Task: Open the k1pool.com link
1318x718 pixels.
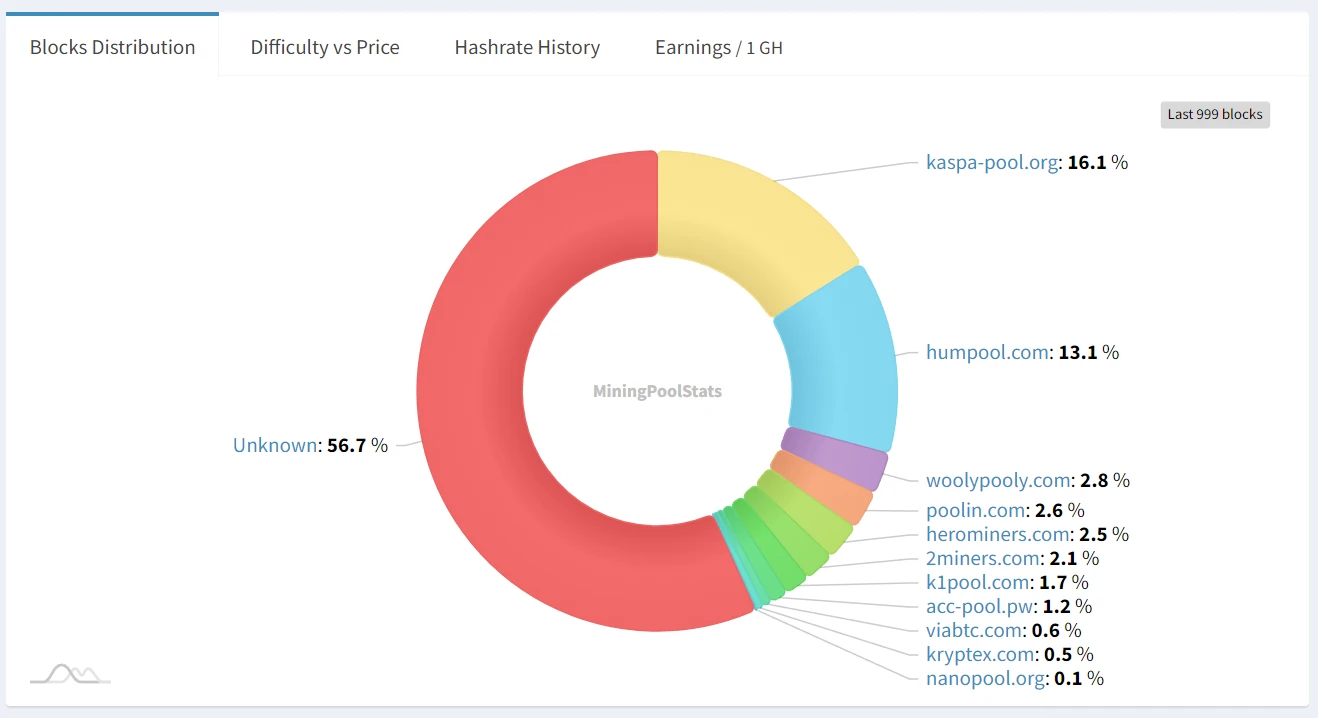Action: tap(978, 582)
